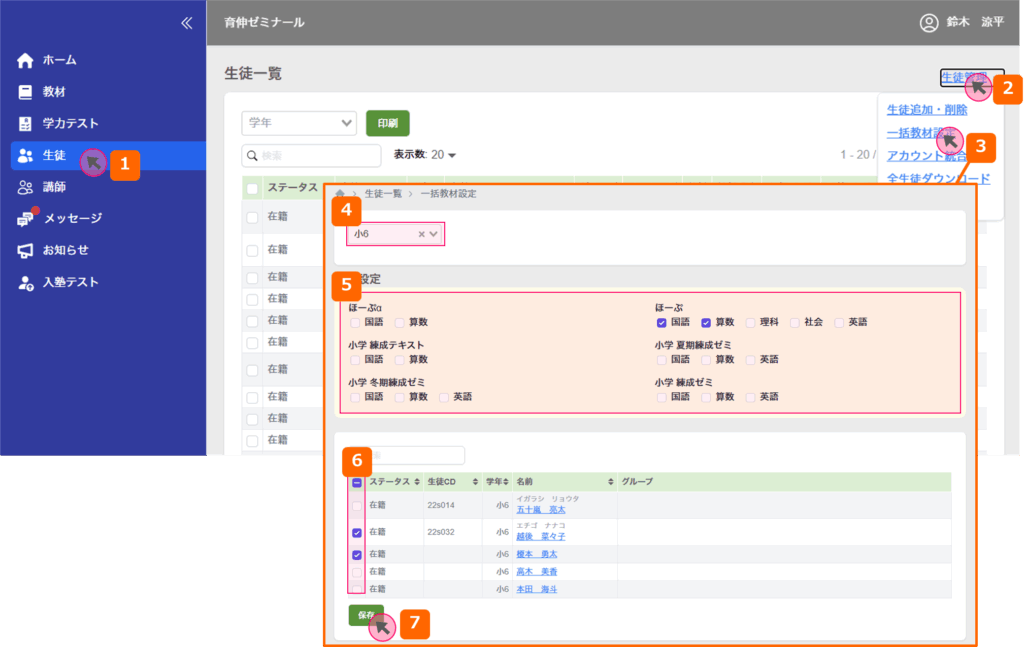The width and height of the screenshot is (1024, 647).
Task: Uncheck 国語 under the ほーぷ material
Action: pos(662,323)
